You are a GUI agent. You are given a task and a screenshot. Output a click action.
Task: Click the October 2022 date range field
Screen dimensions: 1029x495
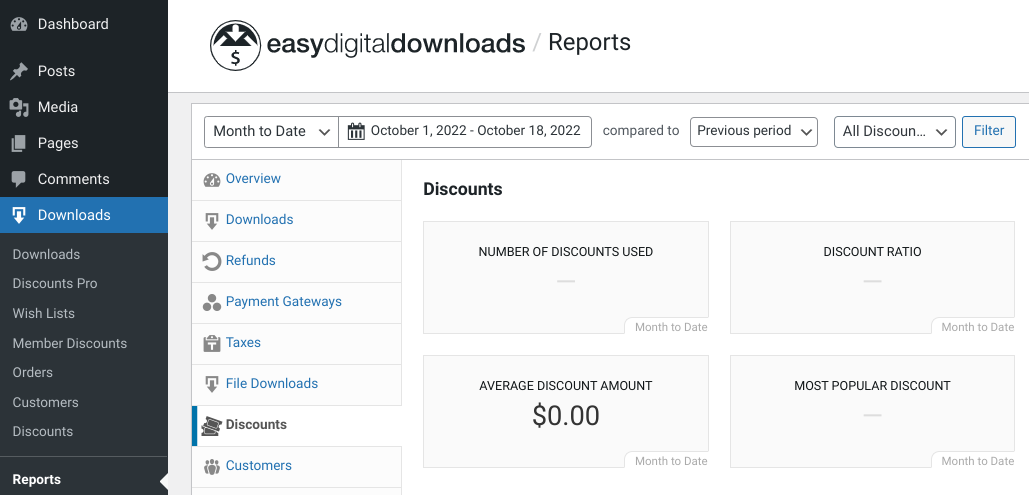[475, 131]
